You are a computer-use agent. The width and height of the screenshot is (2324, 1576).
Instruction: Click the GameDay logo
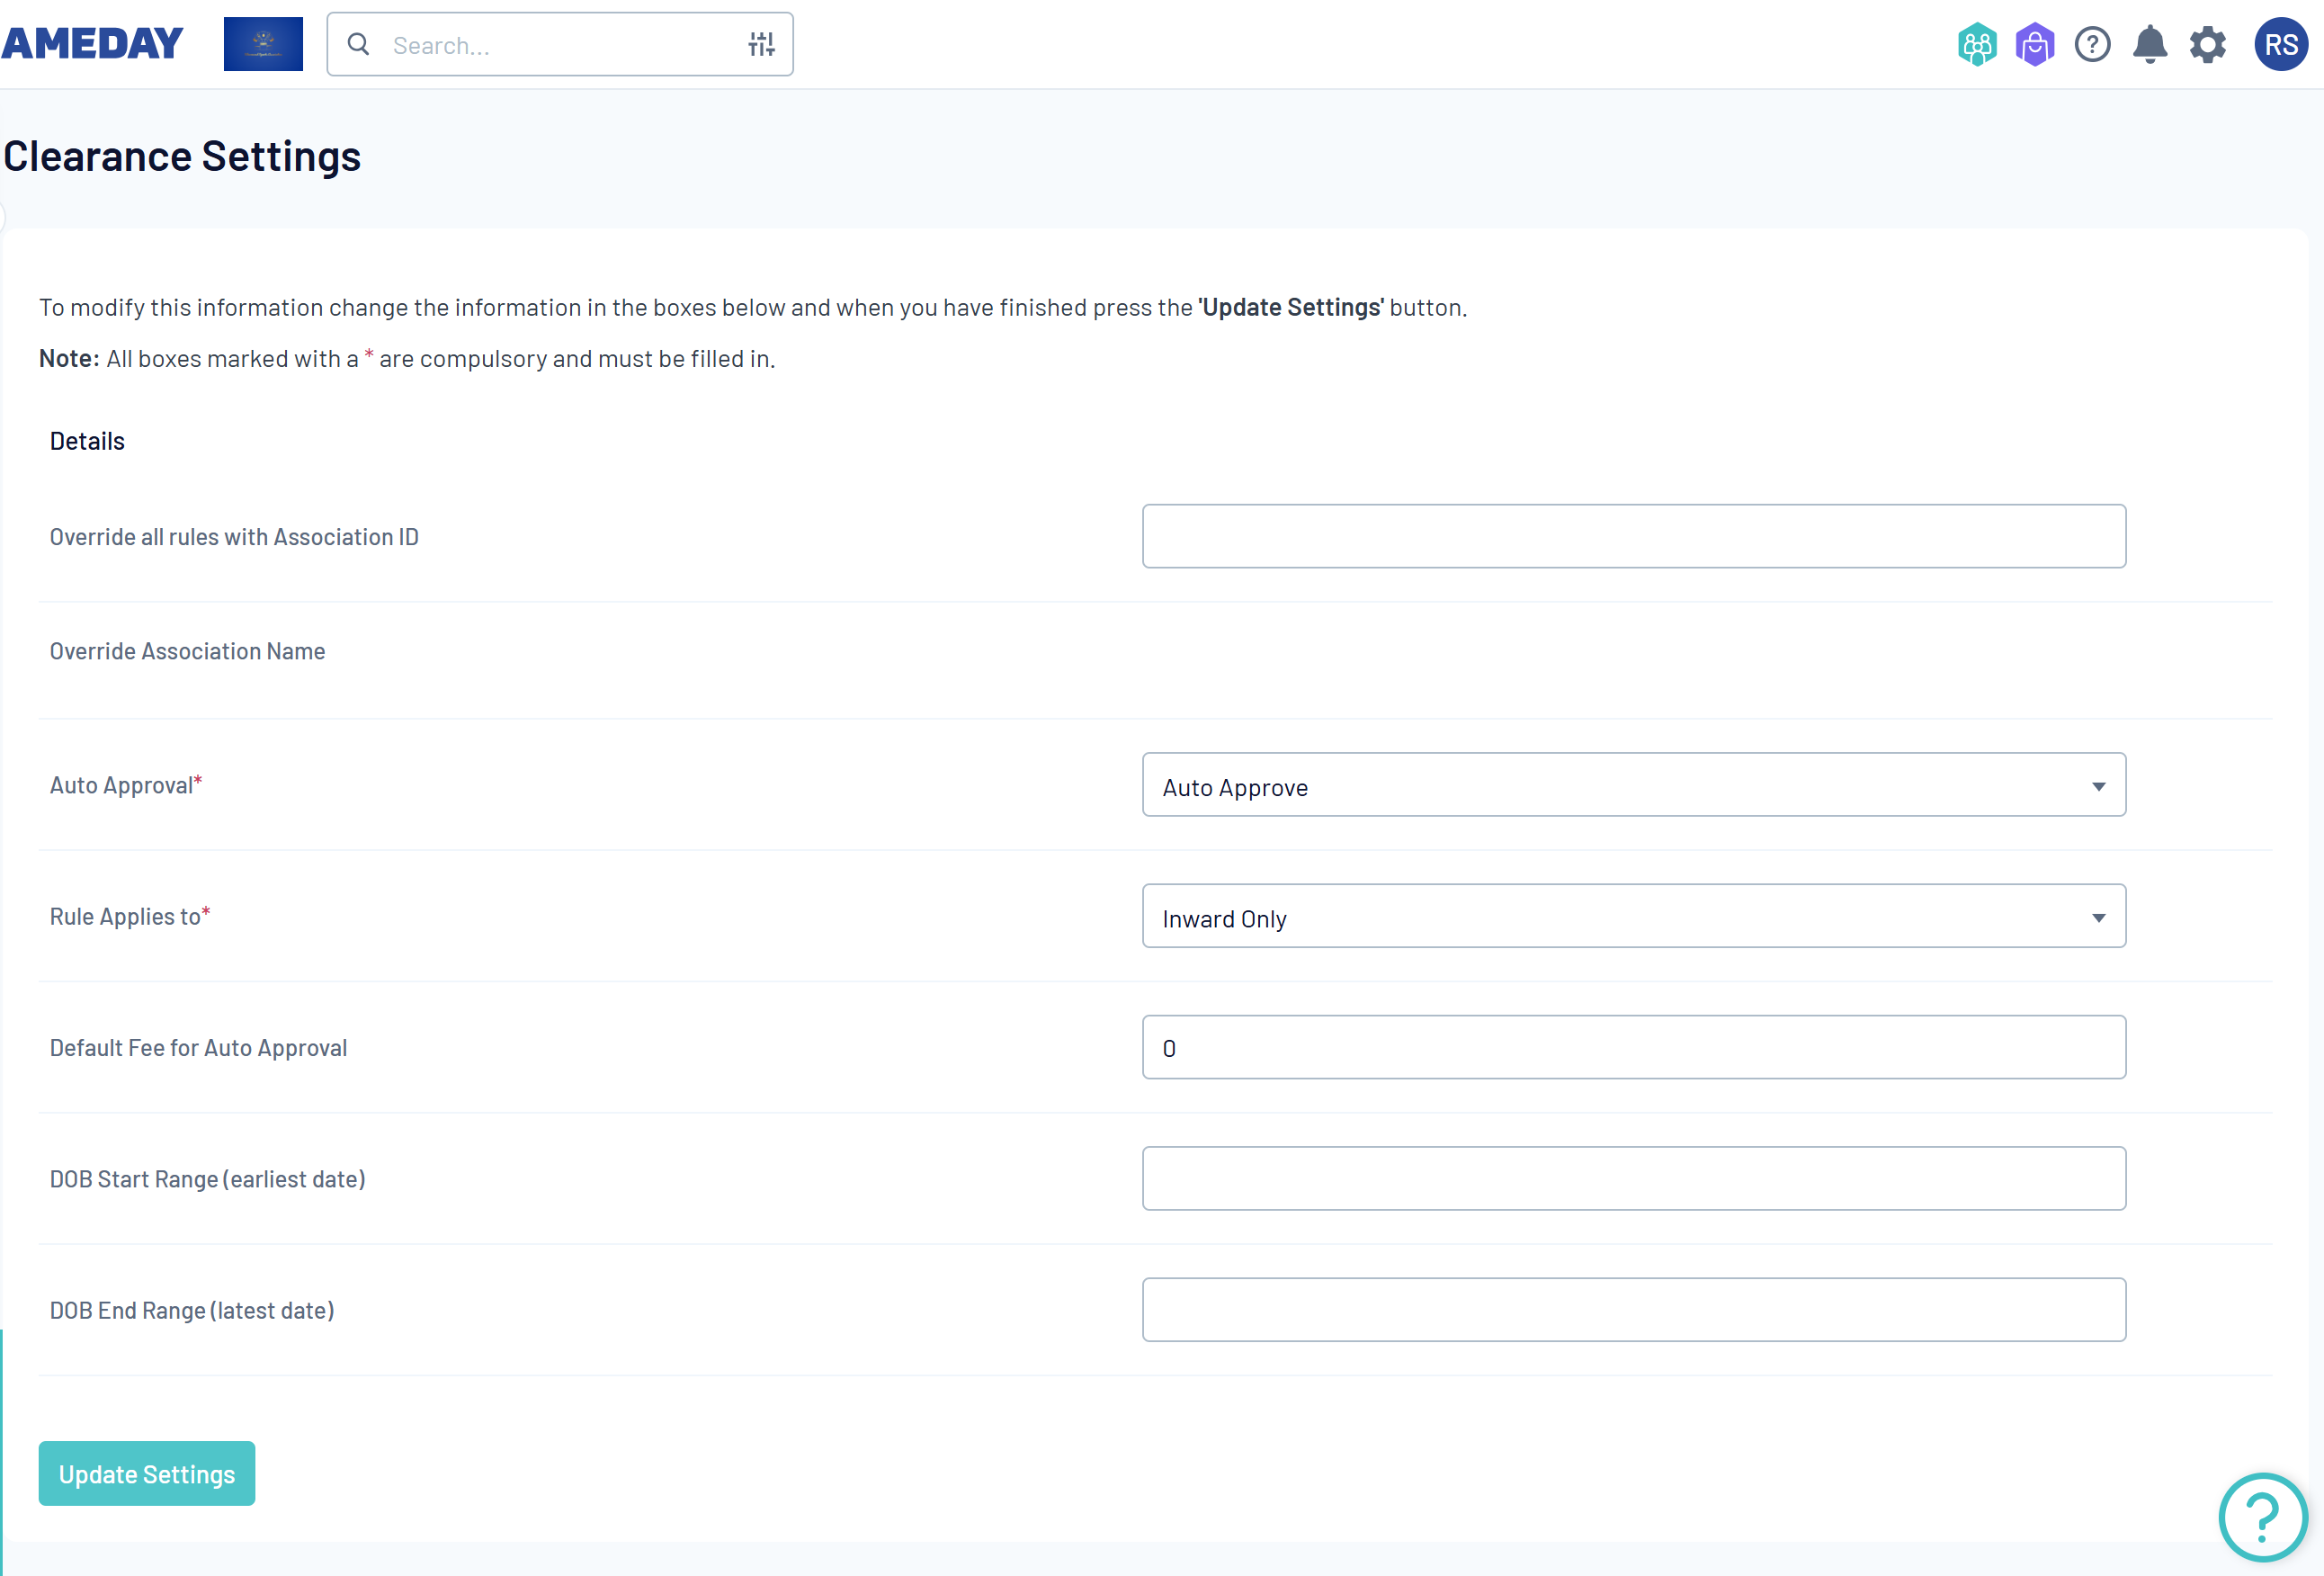click(x=93, y=44)
